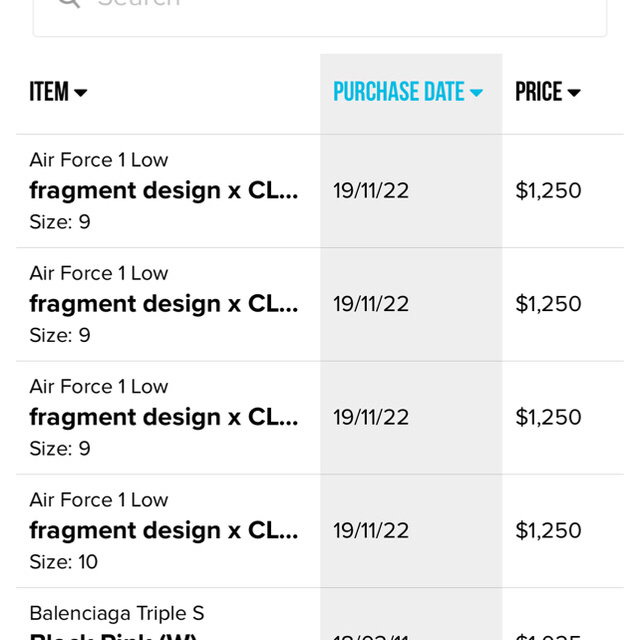Viewport: 640px width, 640px height.
Task: Select the second row's $1,250 price
Action: coord(548,304)
